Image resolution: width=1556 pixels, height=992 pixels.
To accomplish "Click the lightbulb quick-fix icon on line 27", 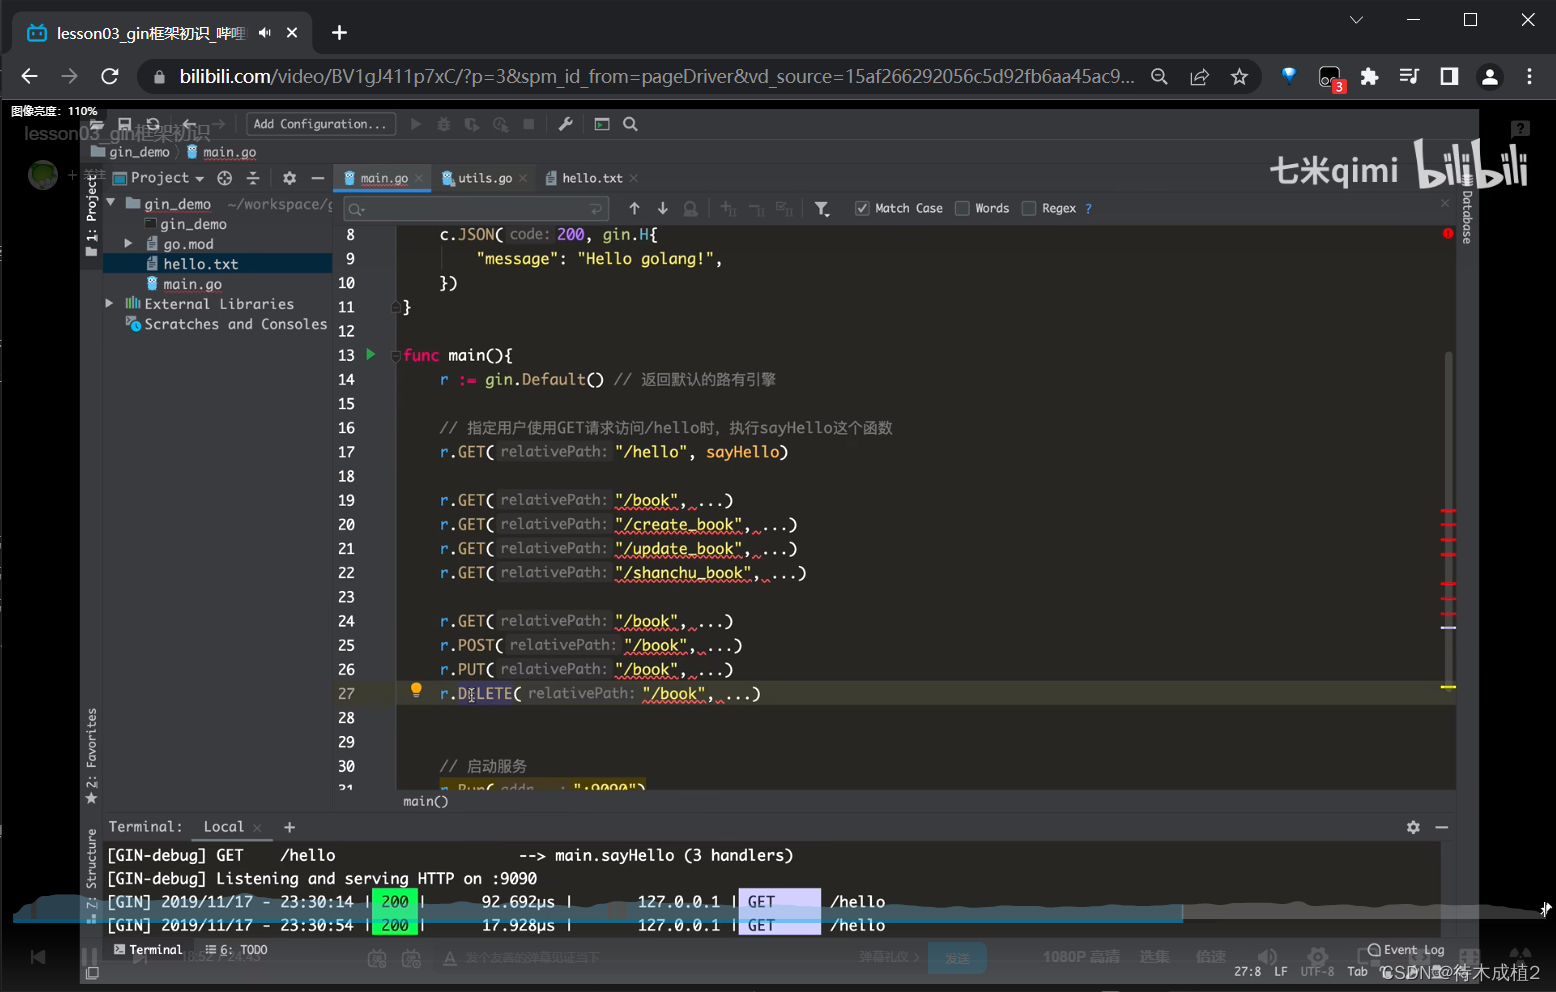I will pyautogui.click(x=416, y=689).
